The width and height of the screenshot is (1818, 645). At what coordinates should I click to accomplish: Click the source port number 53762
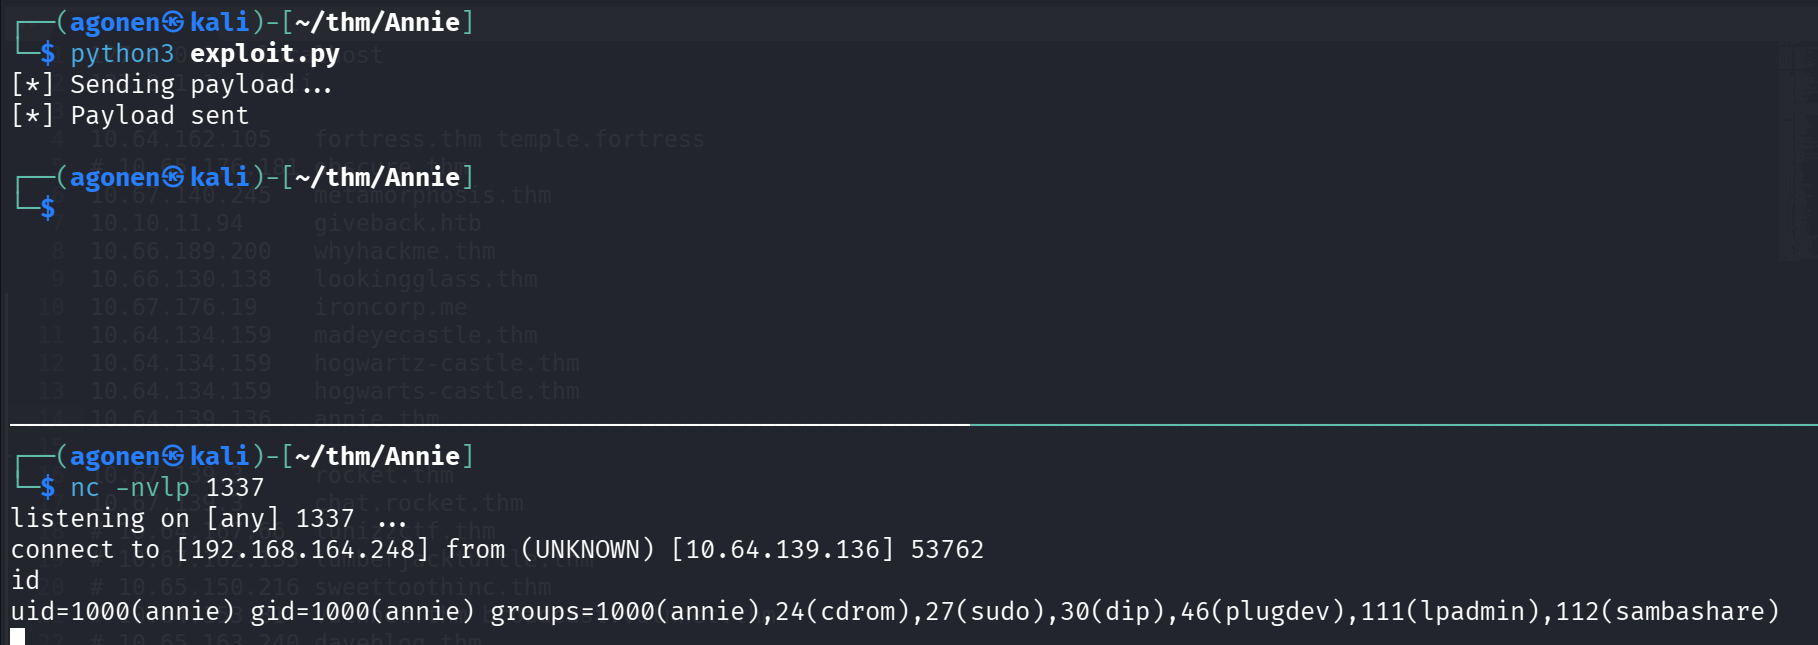[947, 549]
